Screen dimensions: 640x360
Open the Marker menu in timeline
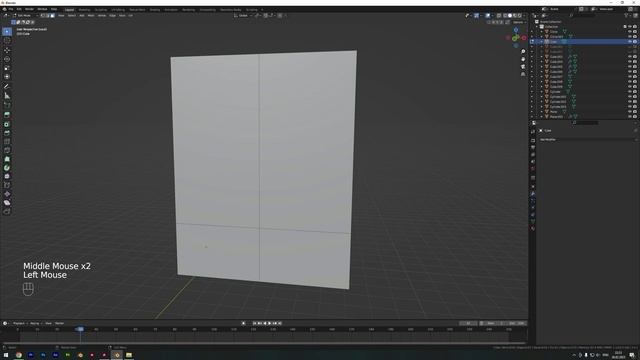(60, 323)
